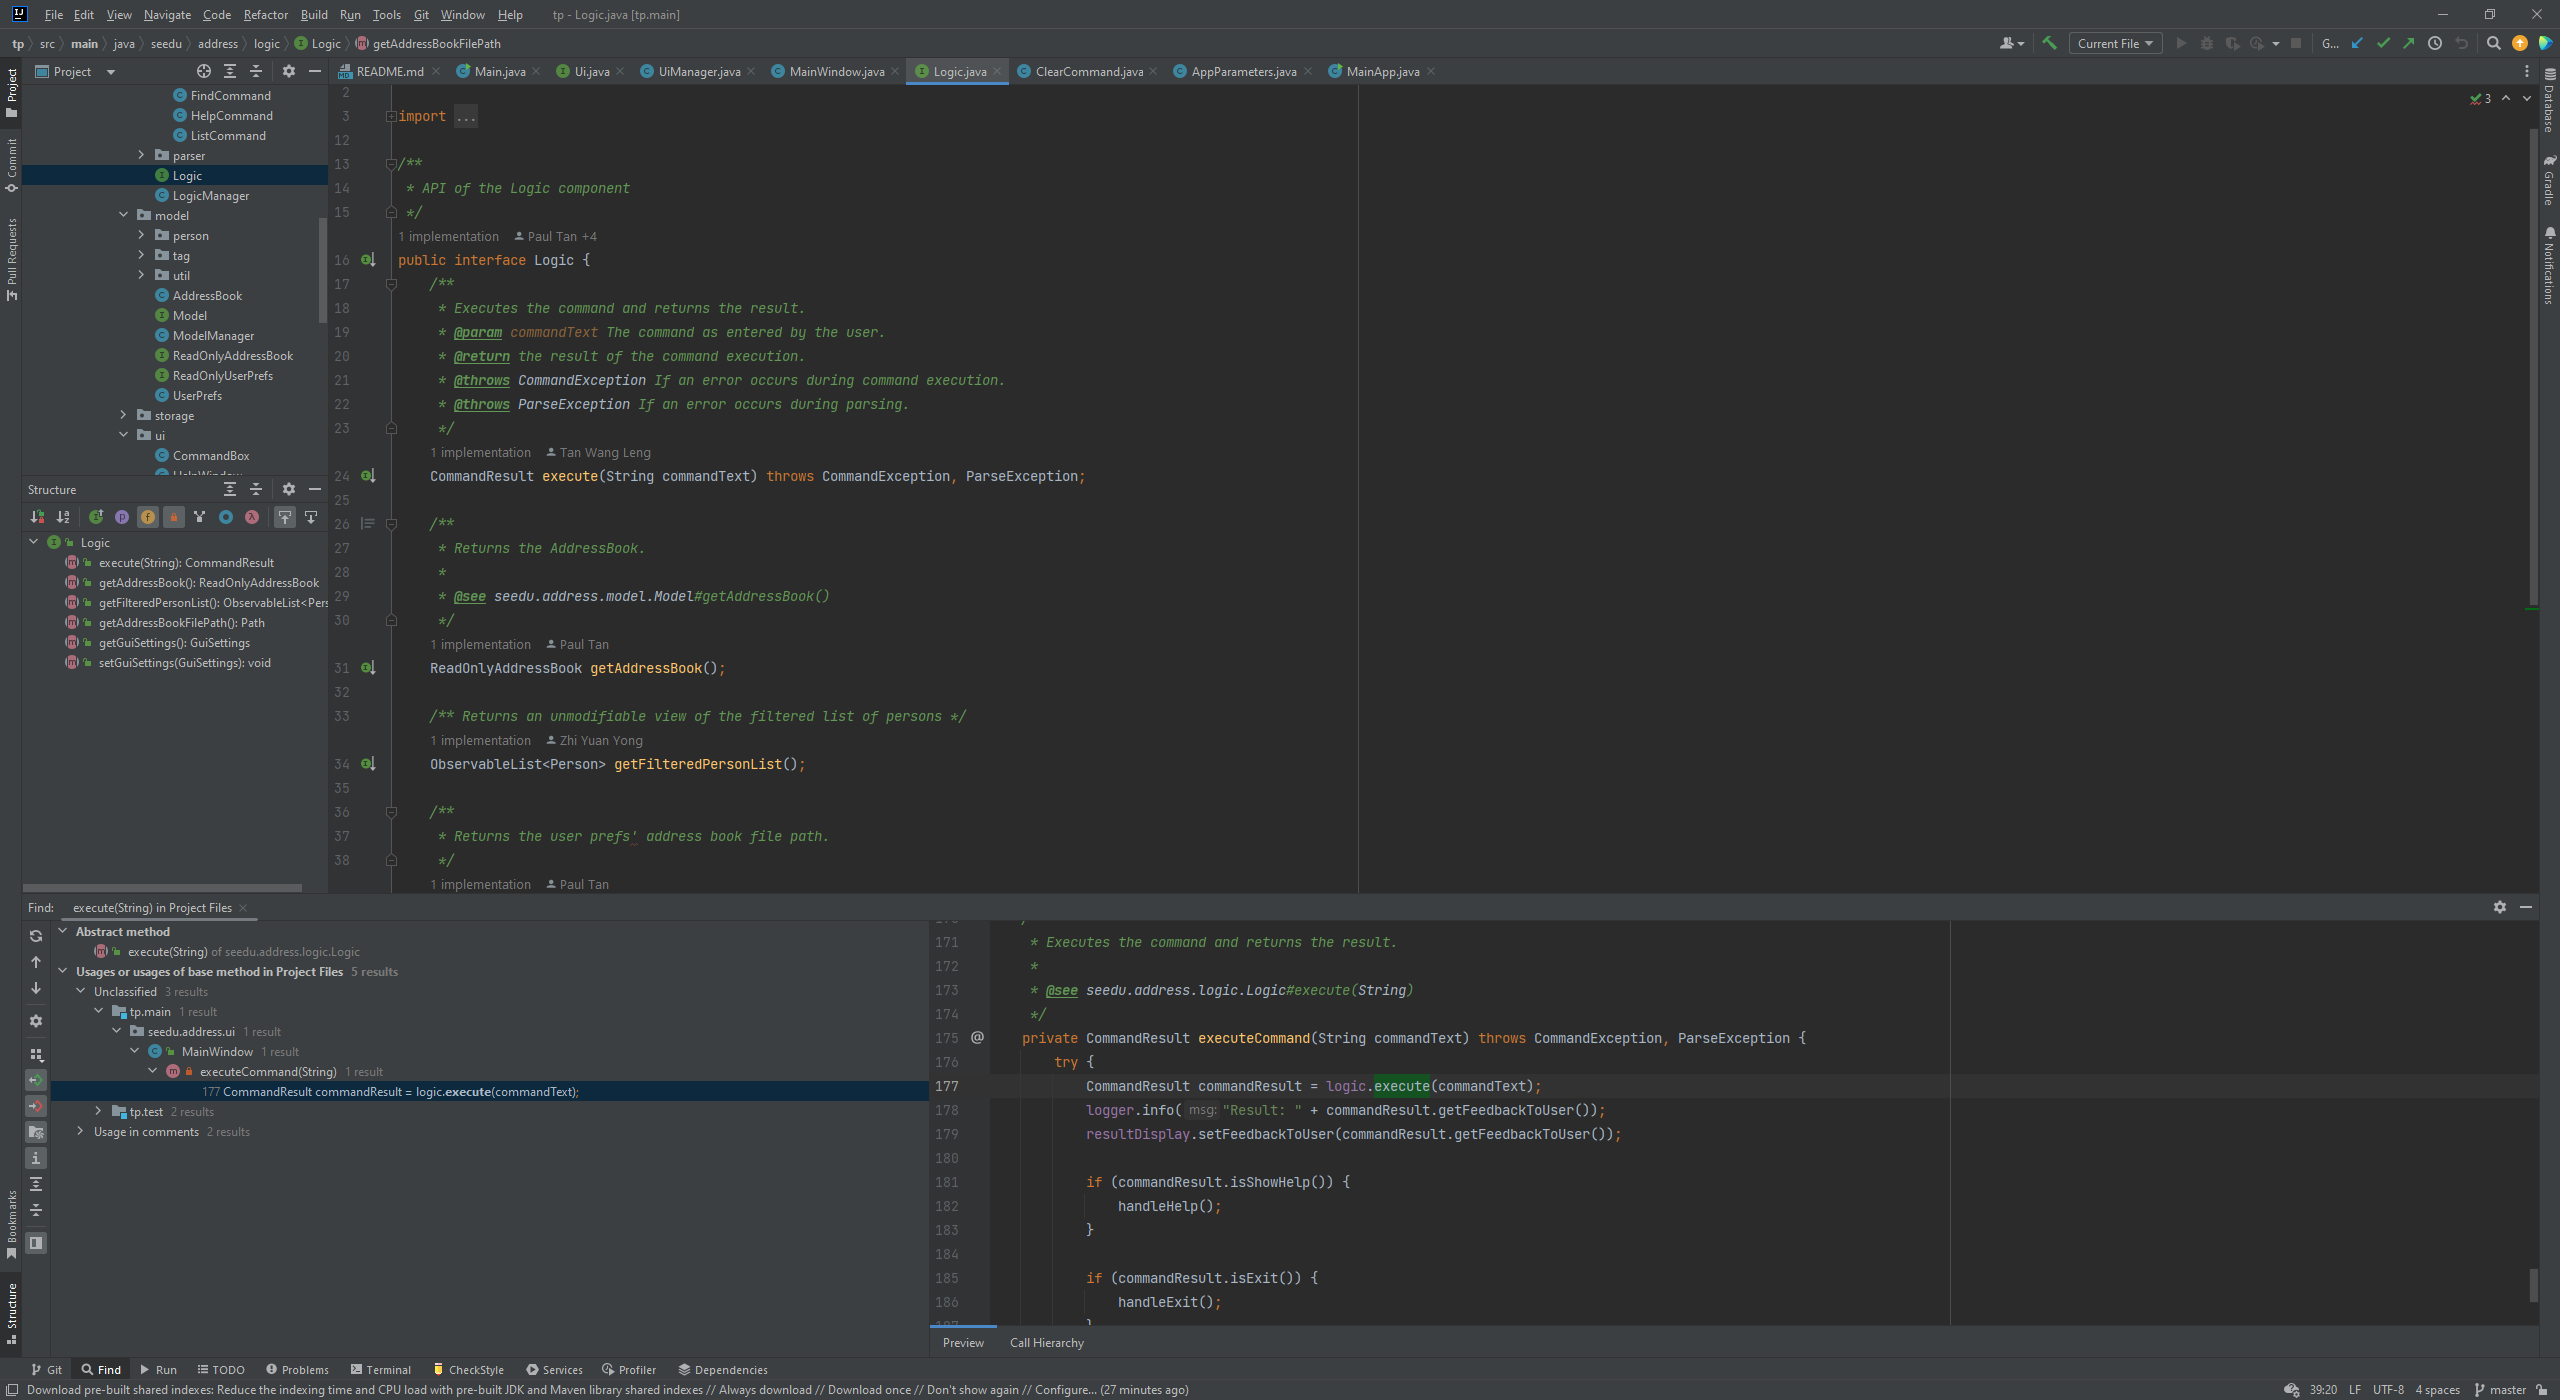Screen dimensions: 2560x1400
Task: Open the Refactor menu
Action: click(x=265, y=14)
